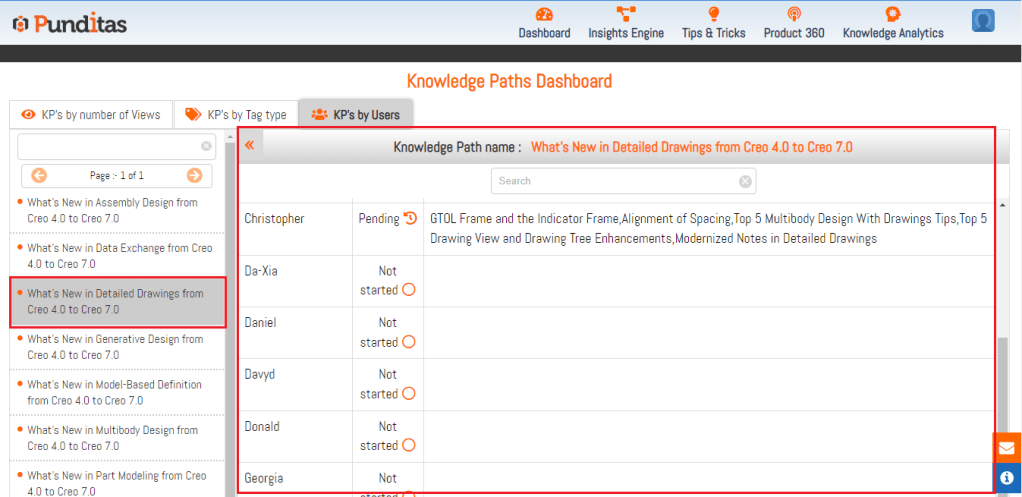Collapse the panel with double chevron
The image size is (1022, 497).
pyautogui.click(x=249, y=146)
